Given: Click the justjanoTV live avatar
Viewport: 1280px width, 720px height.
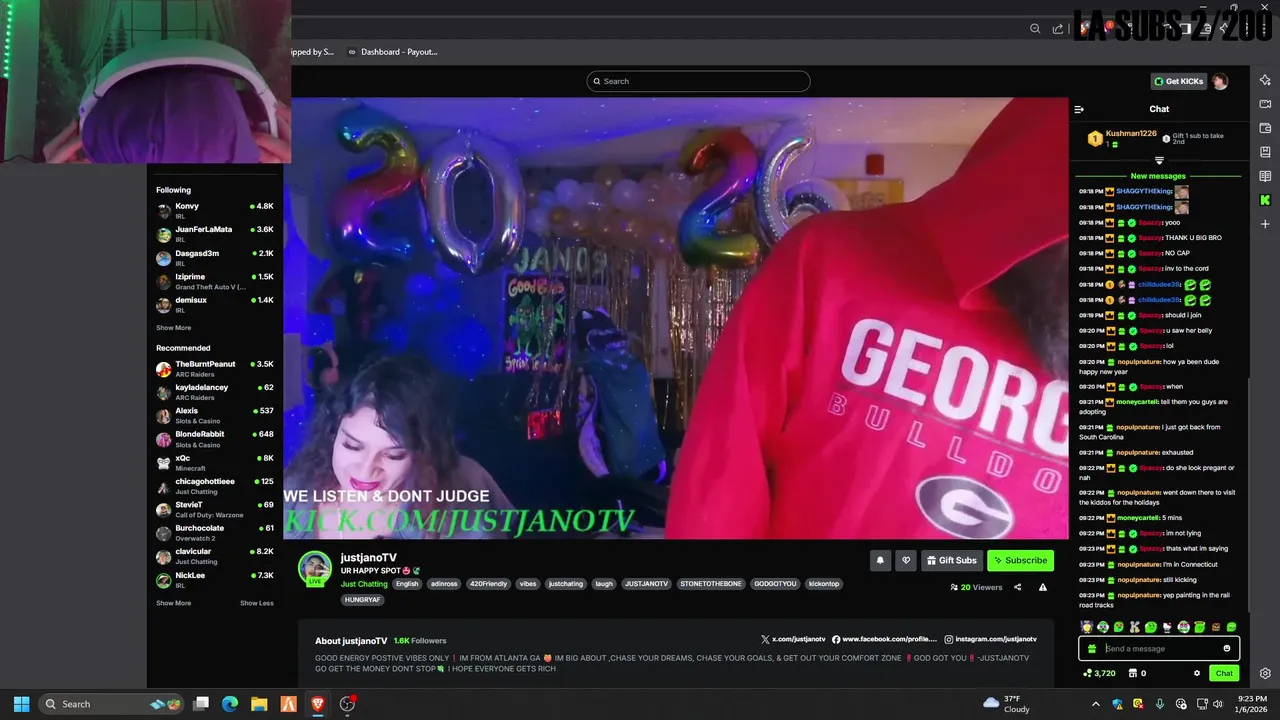Looking at the screenshot, I should point(315,567).
